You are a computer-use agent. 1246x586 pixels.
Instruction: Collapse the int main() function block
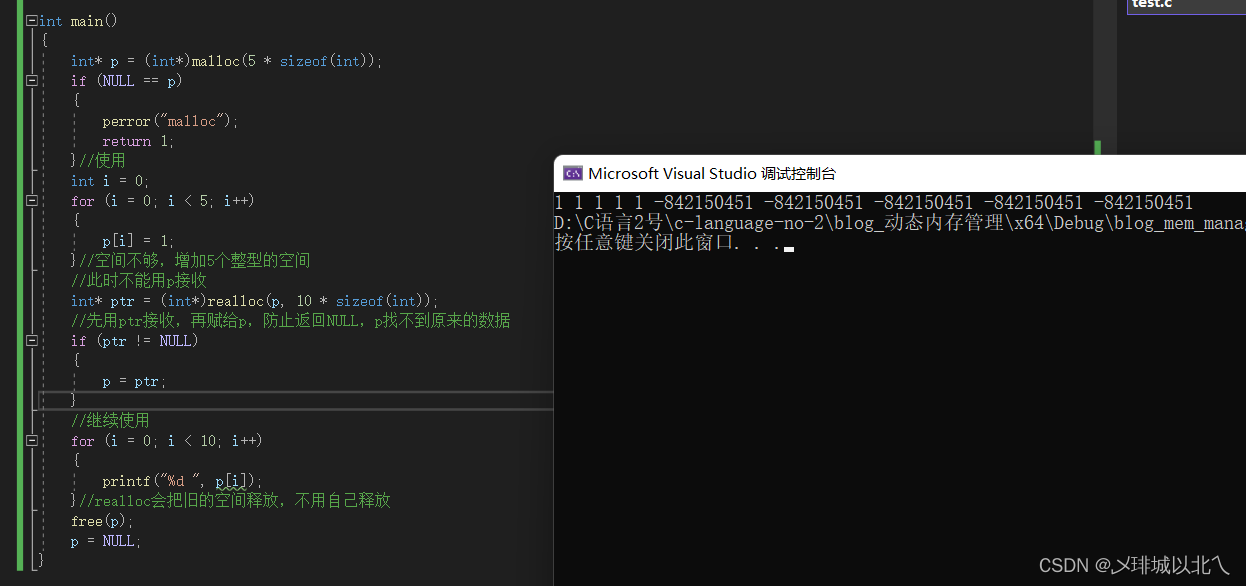point(32,21)
